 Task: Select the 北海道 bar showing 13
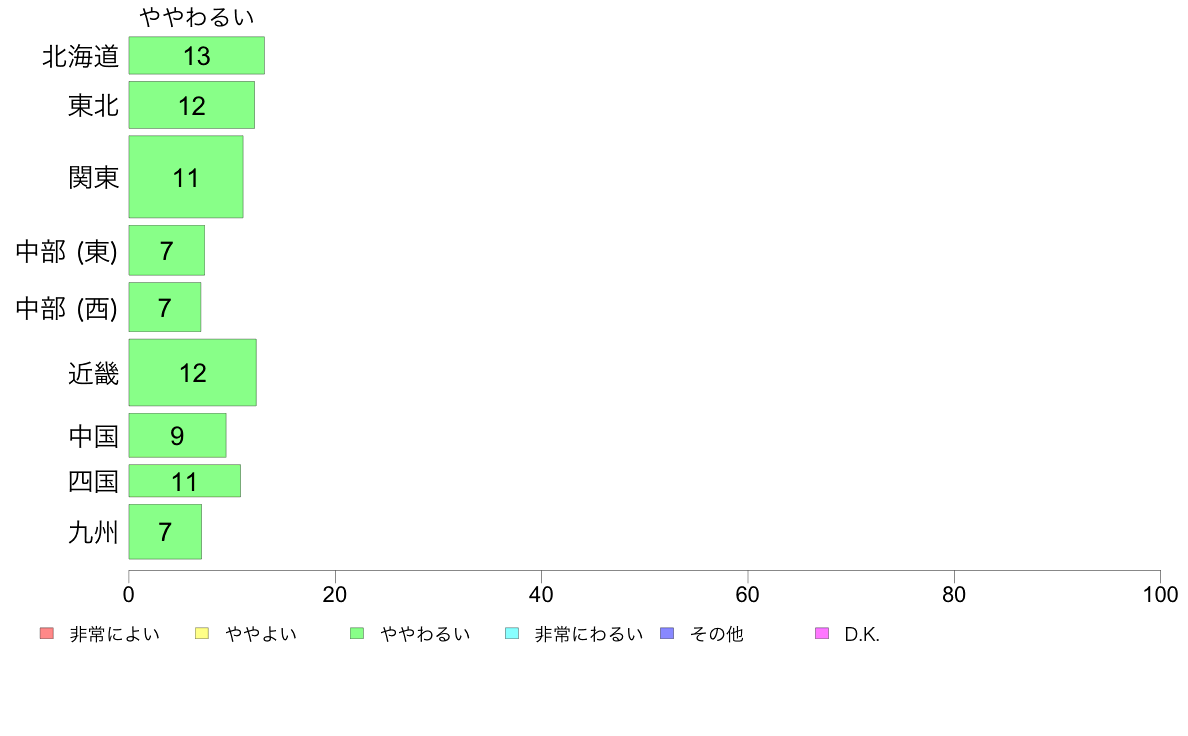click(196, 55)
